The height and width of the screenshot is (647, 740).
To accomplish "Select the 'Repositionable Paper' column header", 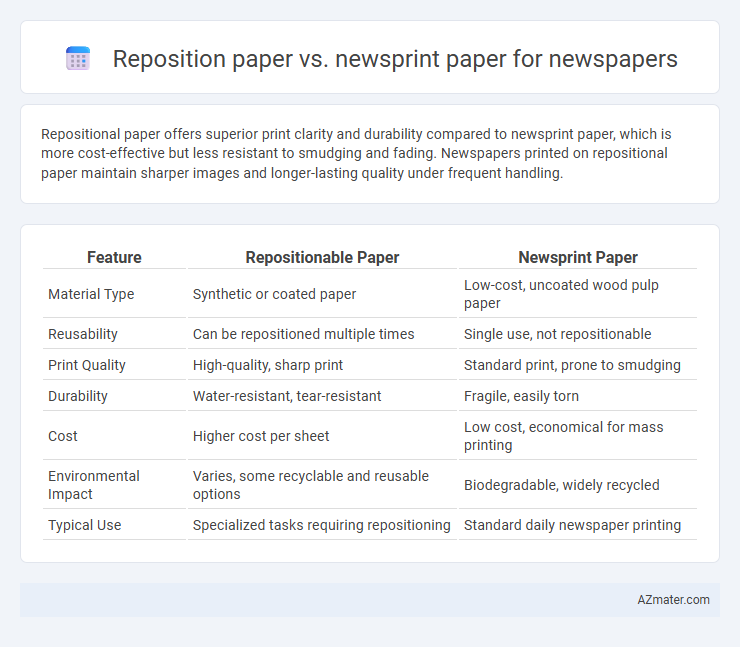I will click(x=322, y=257).
